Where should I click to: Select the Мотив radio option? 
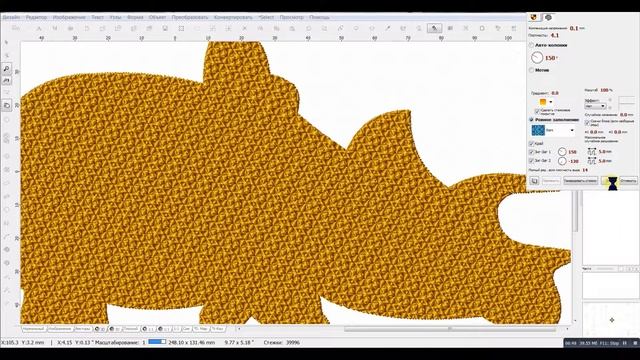[x=531, y=70]
